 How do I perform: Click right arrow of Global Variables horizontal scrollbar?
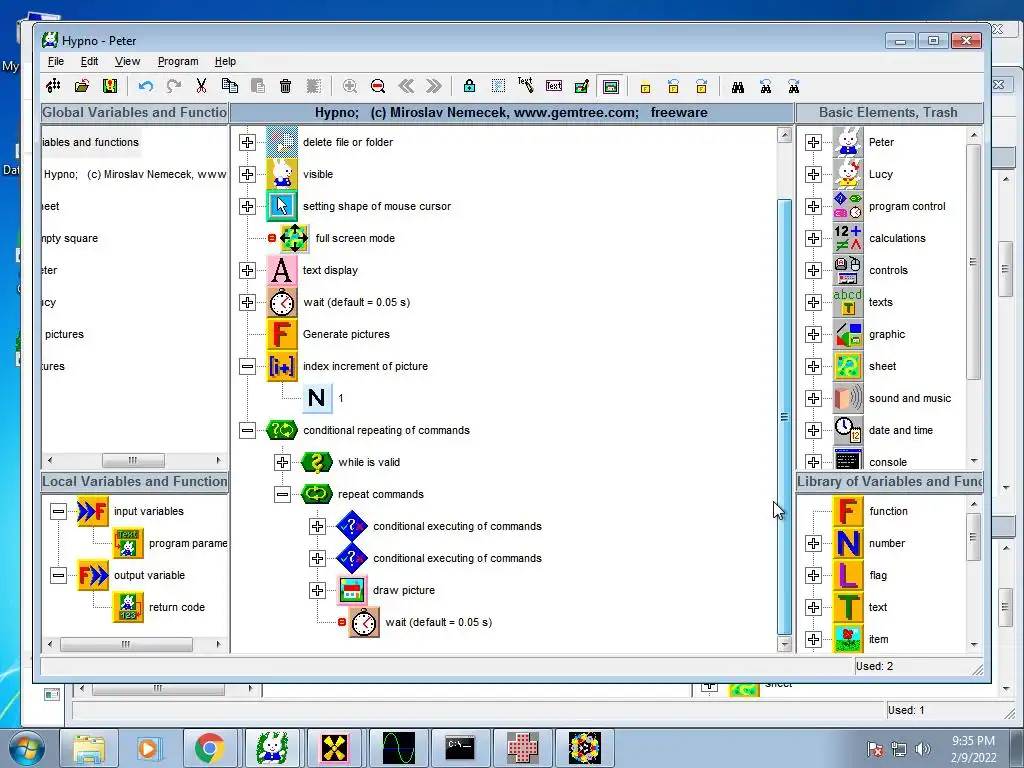(219, 460)
